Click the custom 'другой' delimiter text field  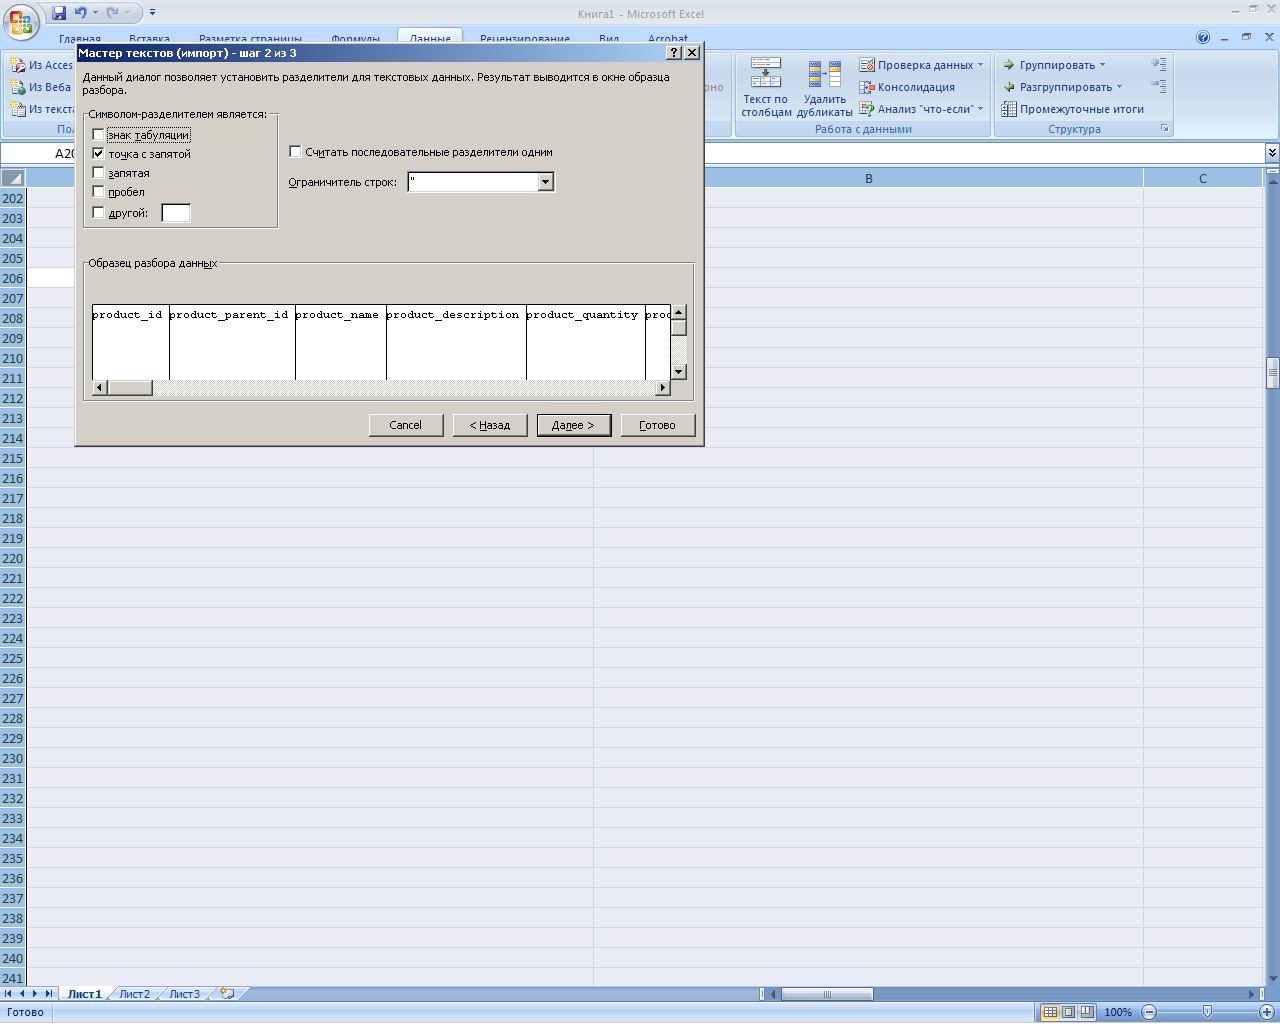(x=176, y=213)
